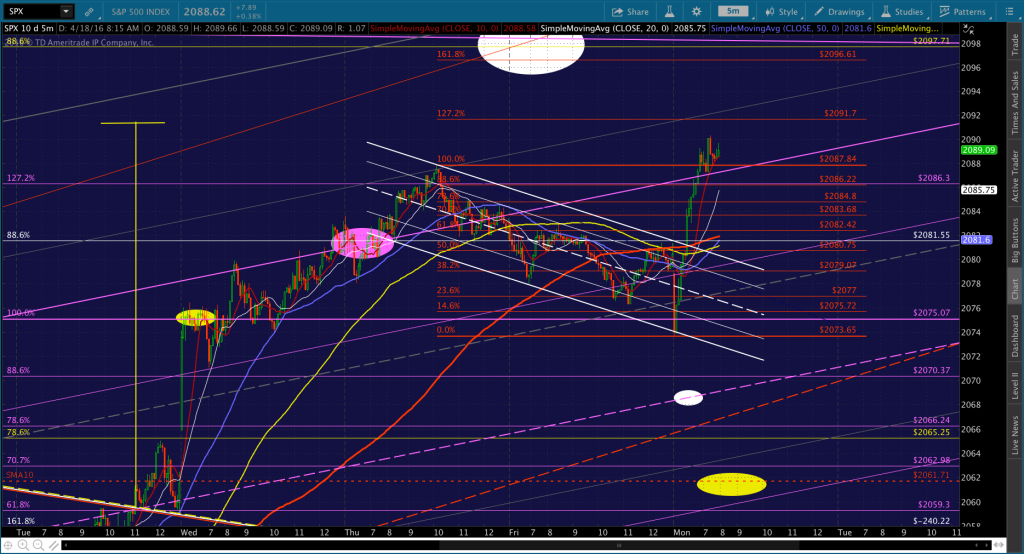The width and height of the screenshot is (1024, 554).
Task: Switch to Big Buttons side tab
Action: point(1015,240)
